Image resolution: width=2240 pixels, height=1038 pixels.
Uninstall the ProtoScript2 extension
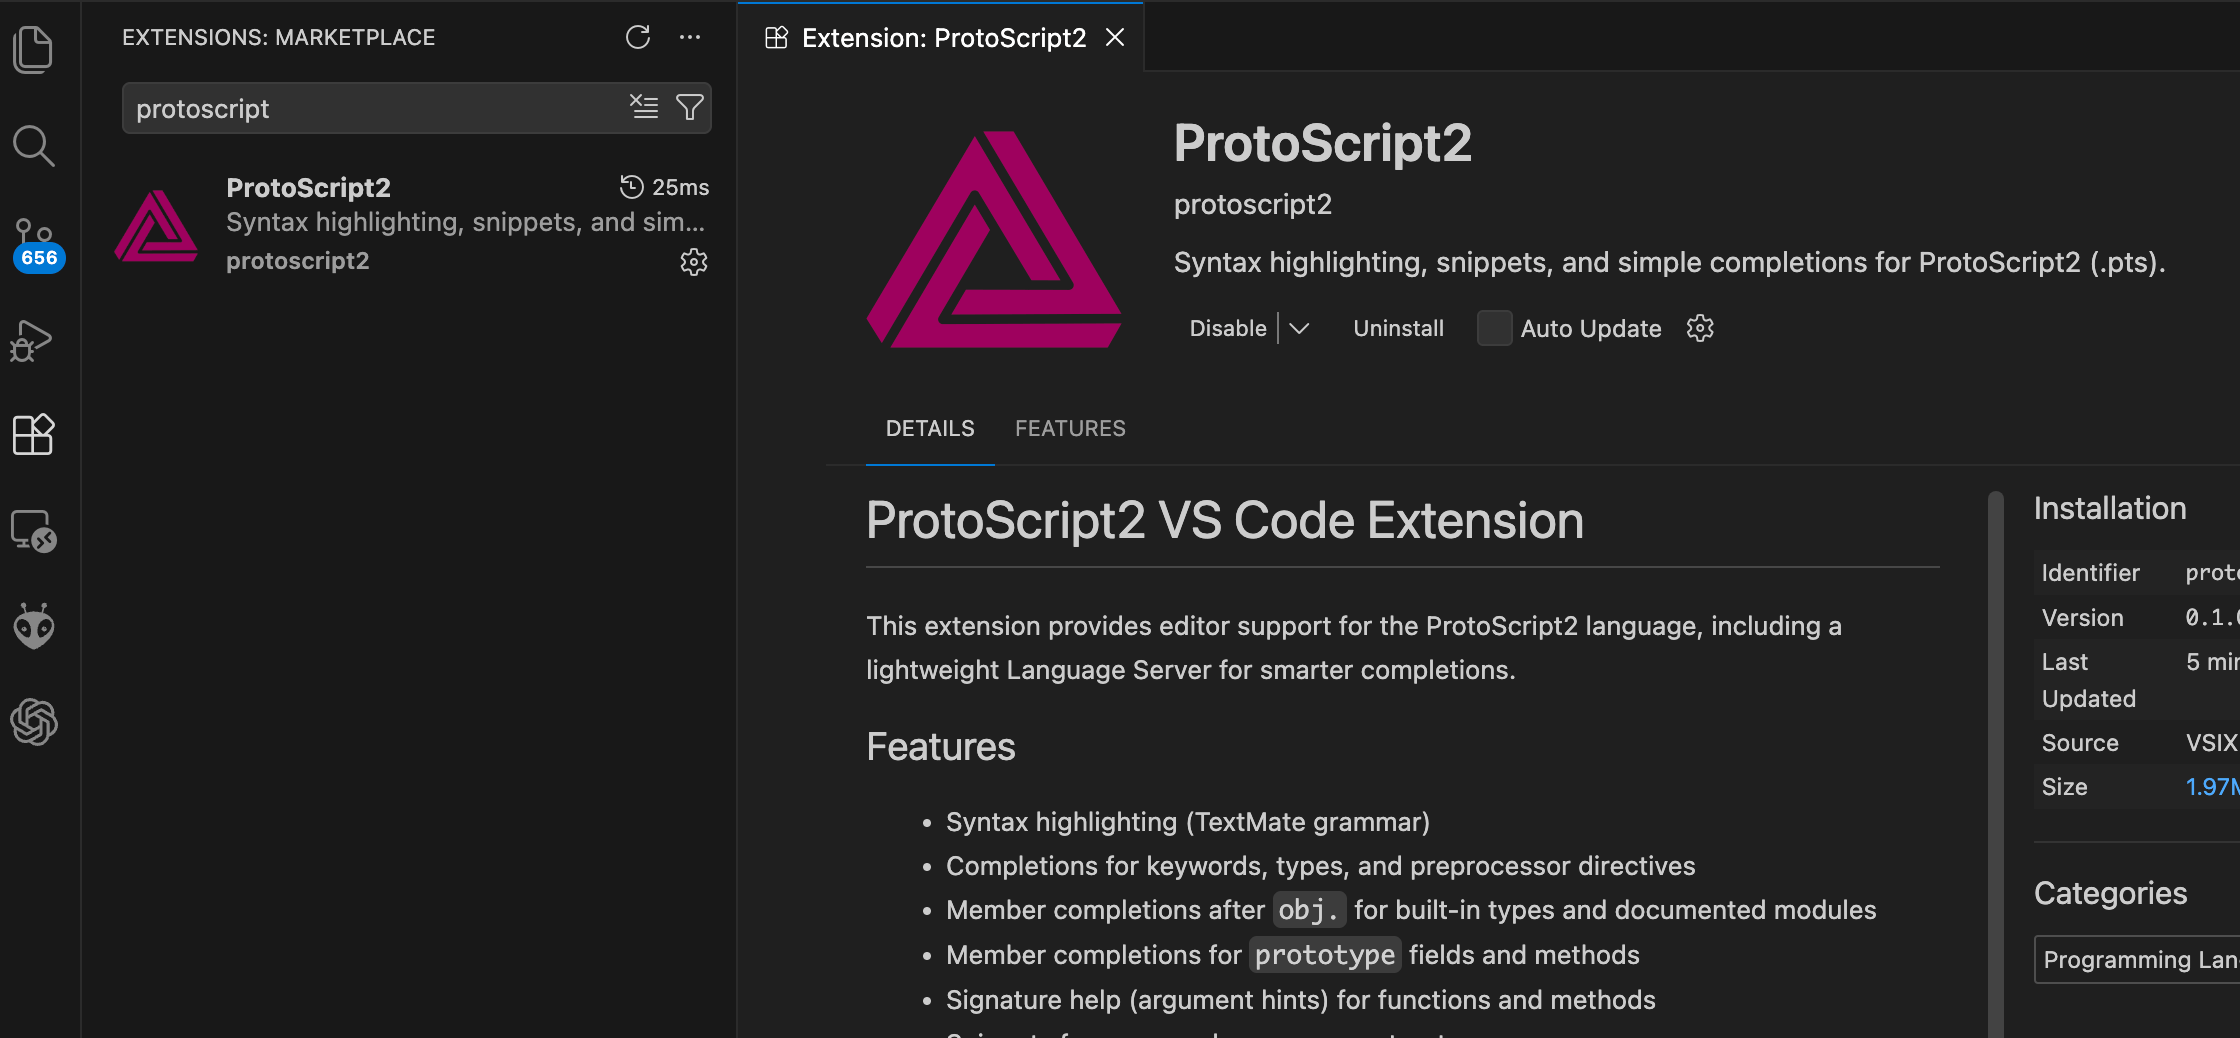coord(1398,328)
